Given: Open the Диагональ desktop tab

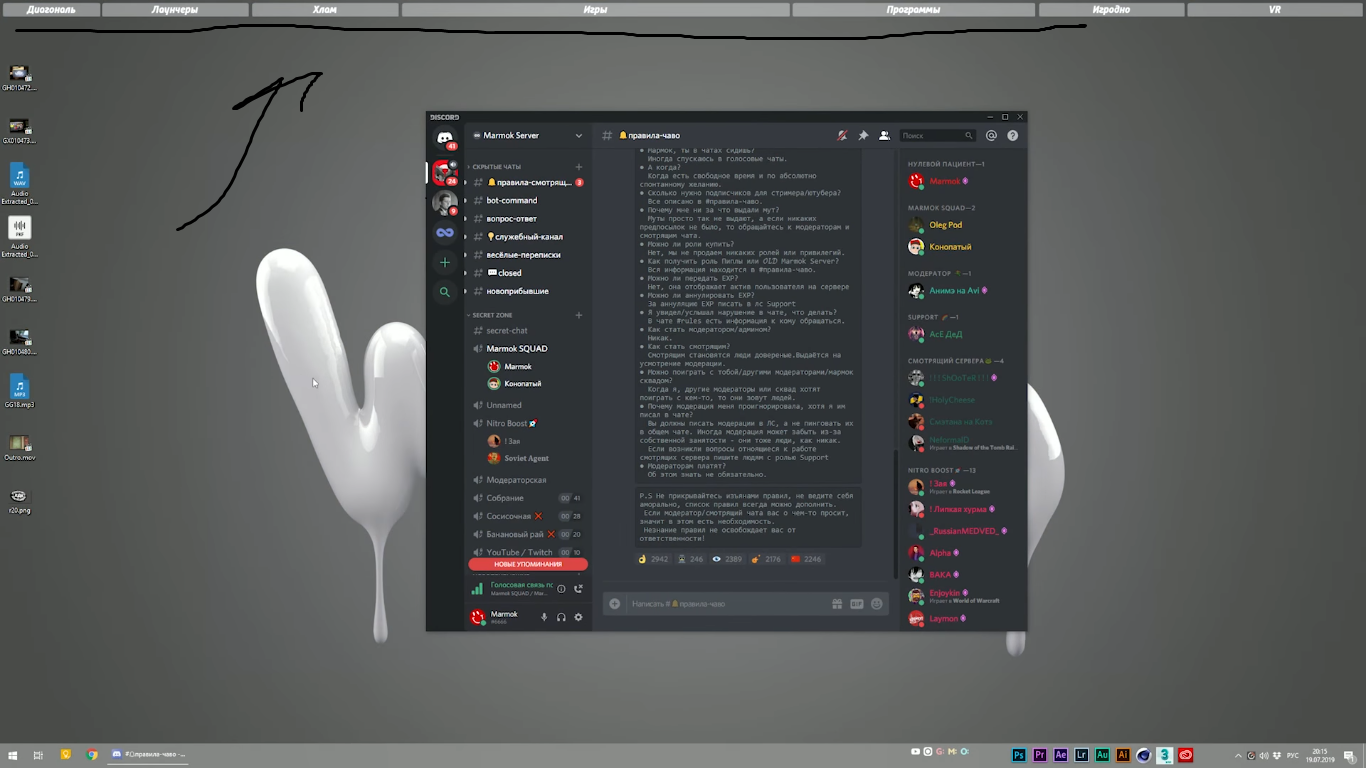Looking at the screenshot, I should tap(50, 10).
